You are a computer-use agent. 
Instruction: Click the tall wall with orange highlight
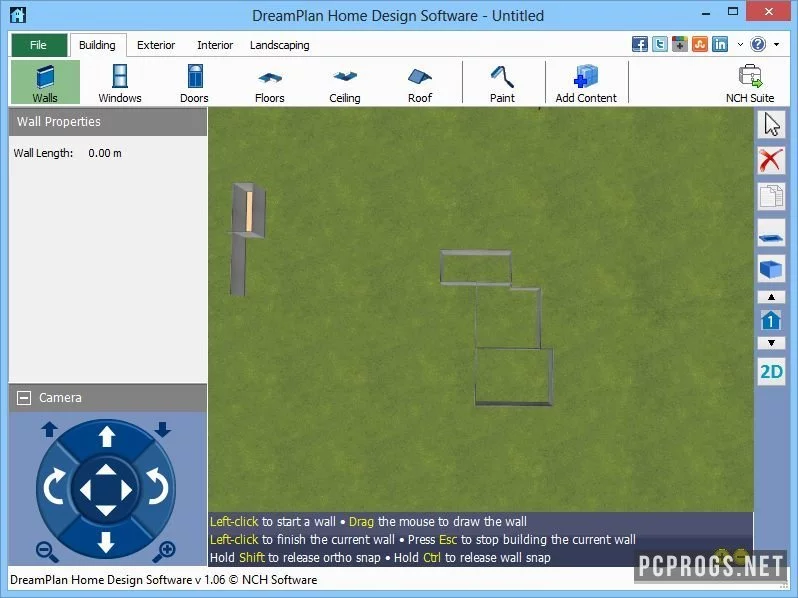click(x=249, y=210)
